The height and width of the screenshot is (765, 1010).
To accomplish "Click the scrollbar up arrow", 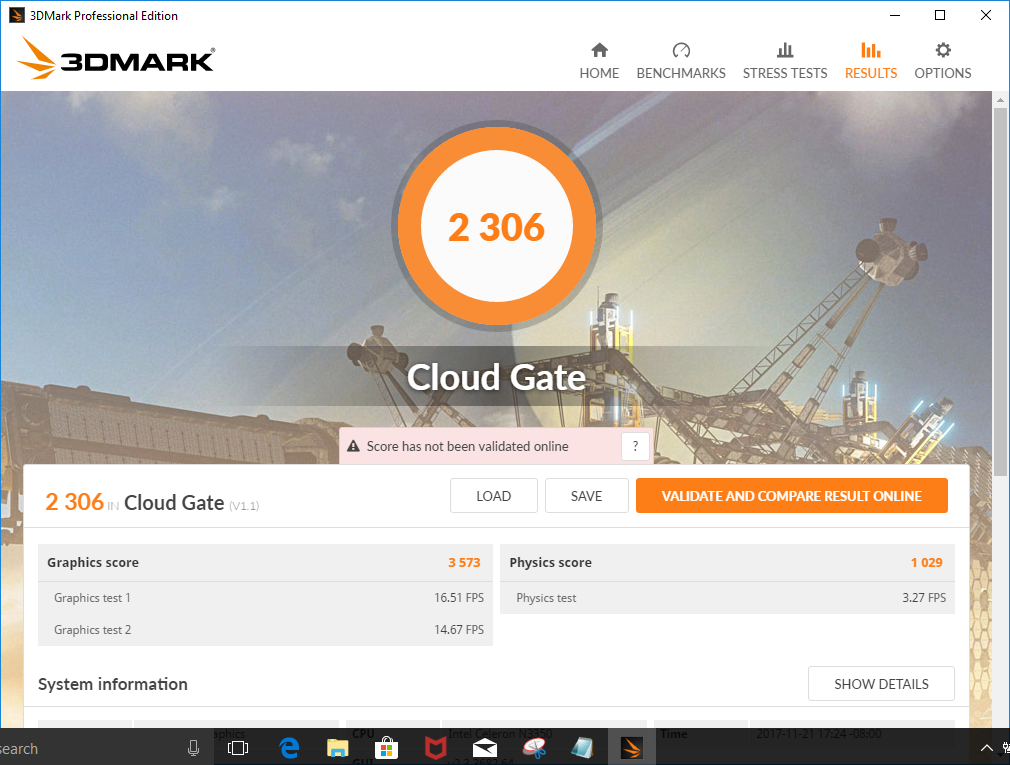I will coord(1000,100).
